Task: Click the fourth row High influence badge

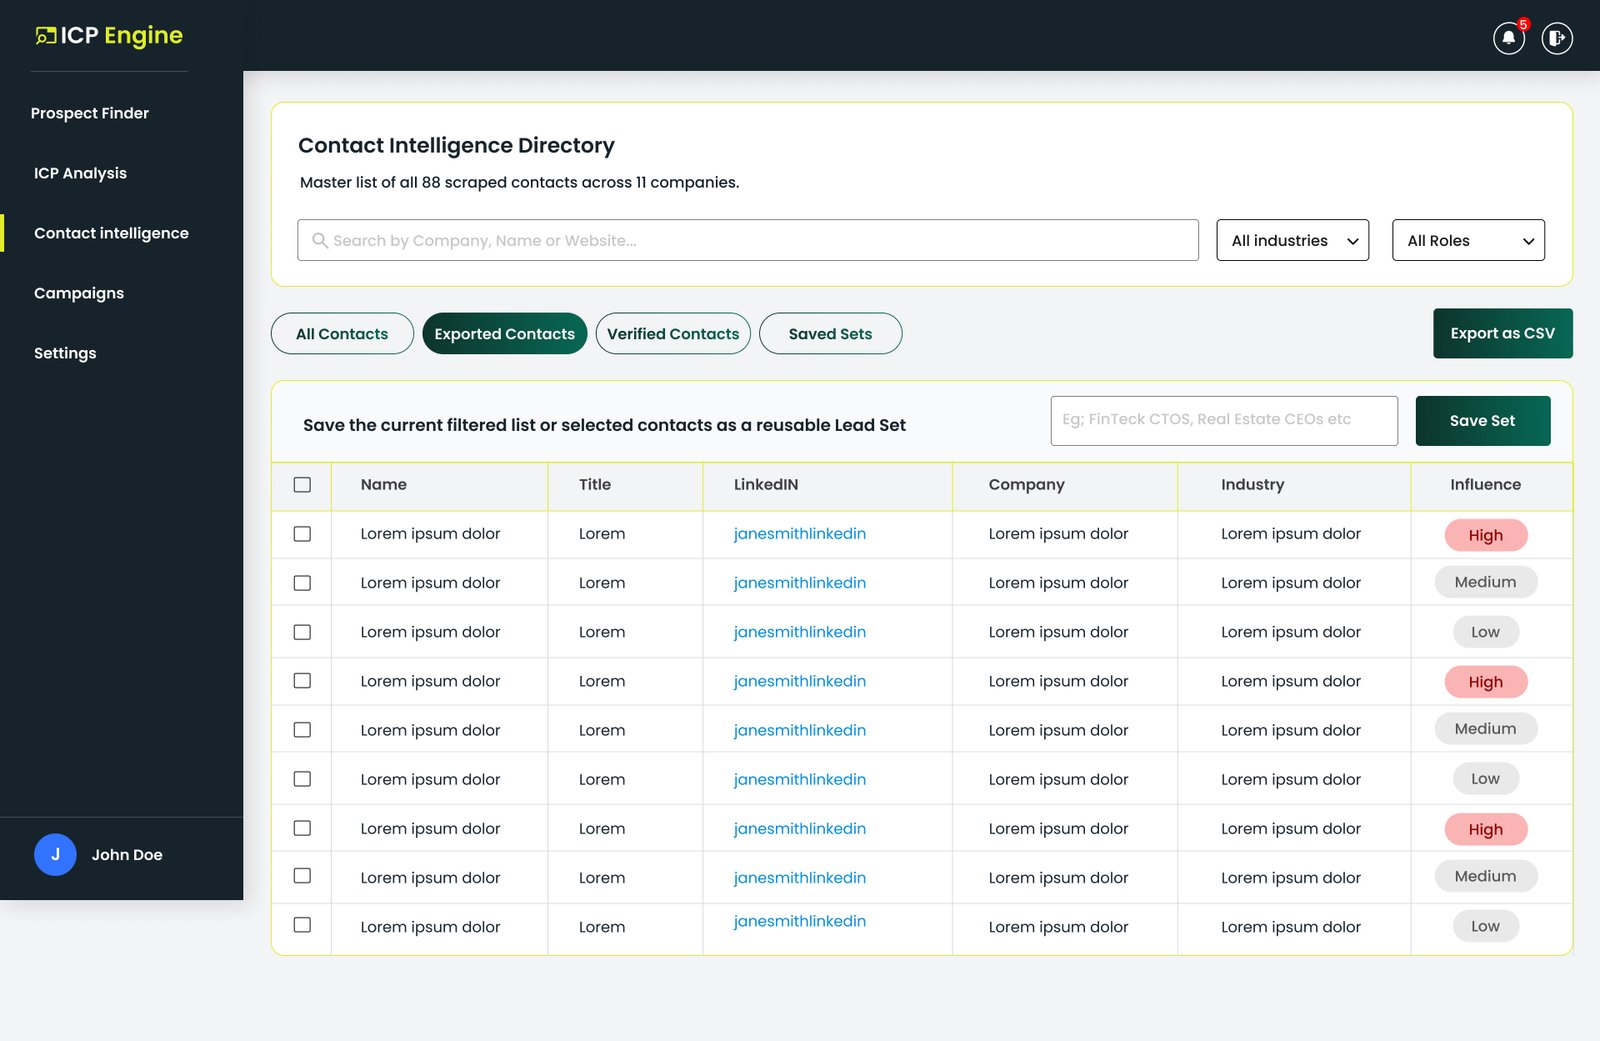Action: click(x=1486, y=682)
